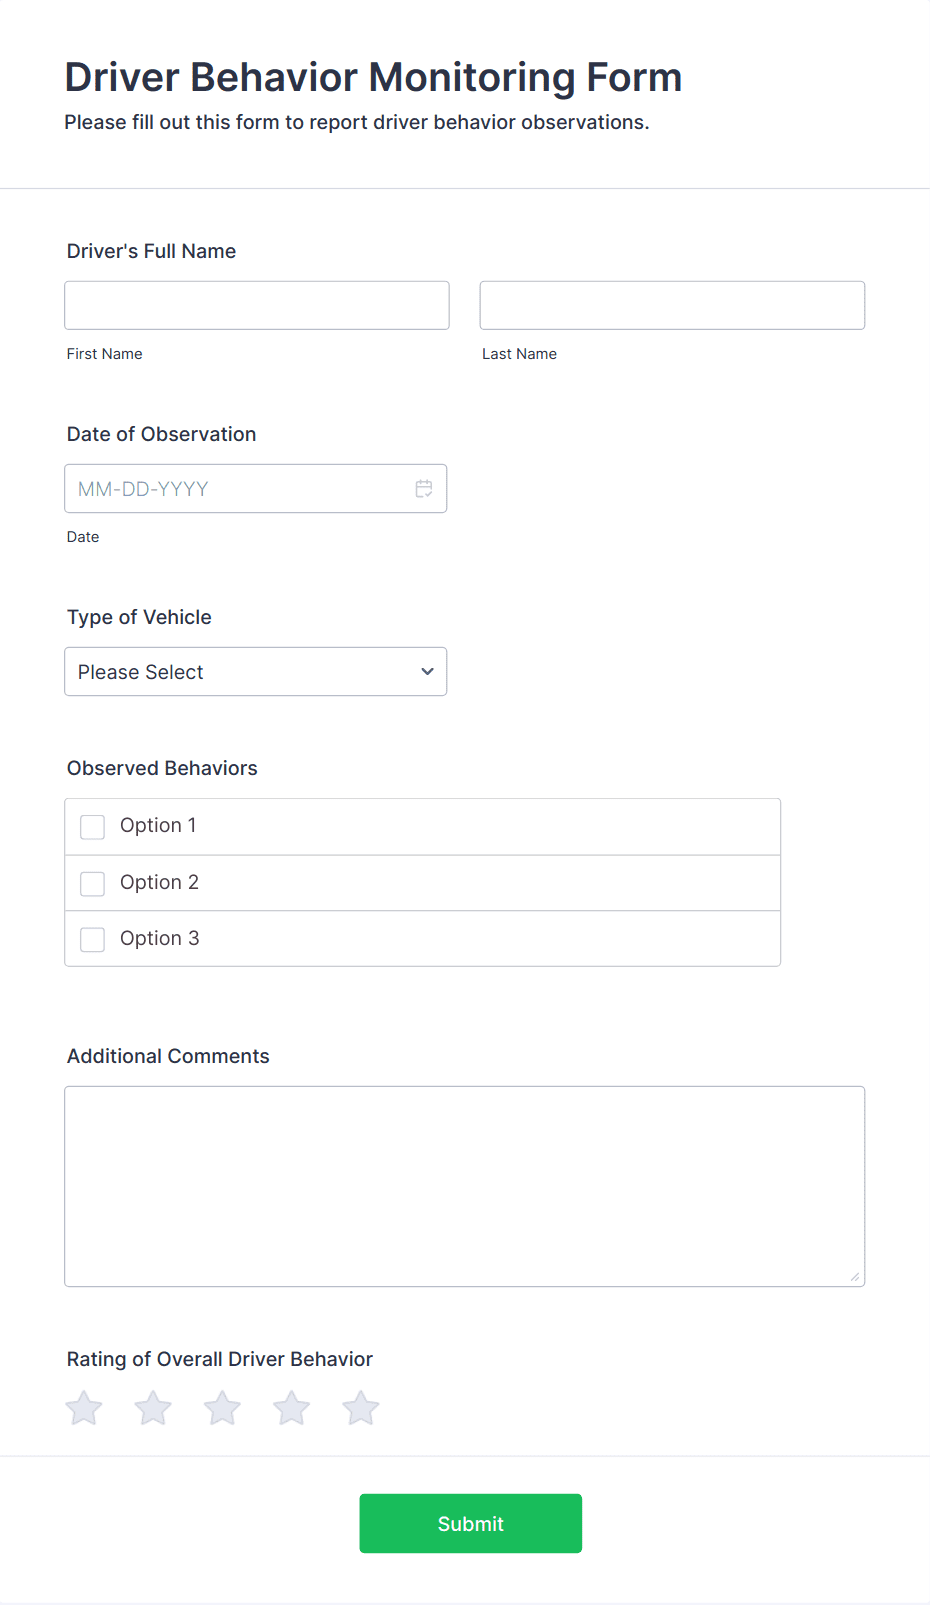Enable the Option 2 checkbox

coord(92,883)
